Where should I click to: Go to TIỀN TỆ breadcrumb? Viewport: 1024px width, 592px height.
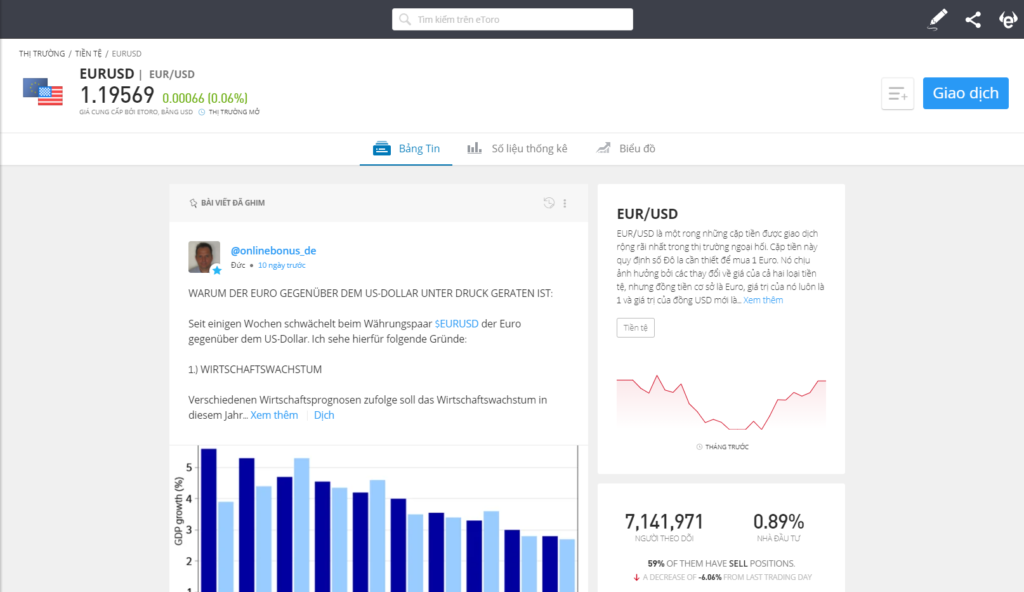click(88, 54)
